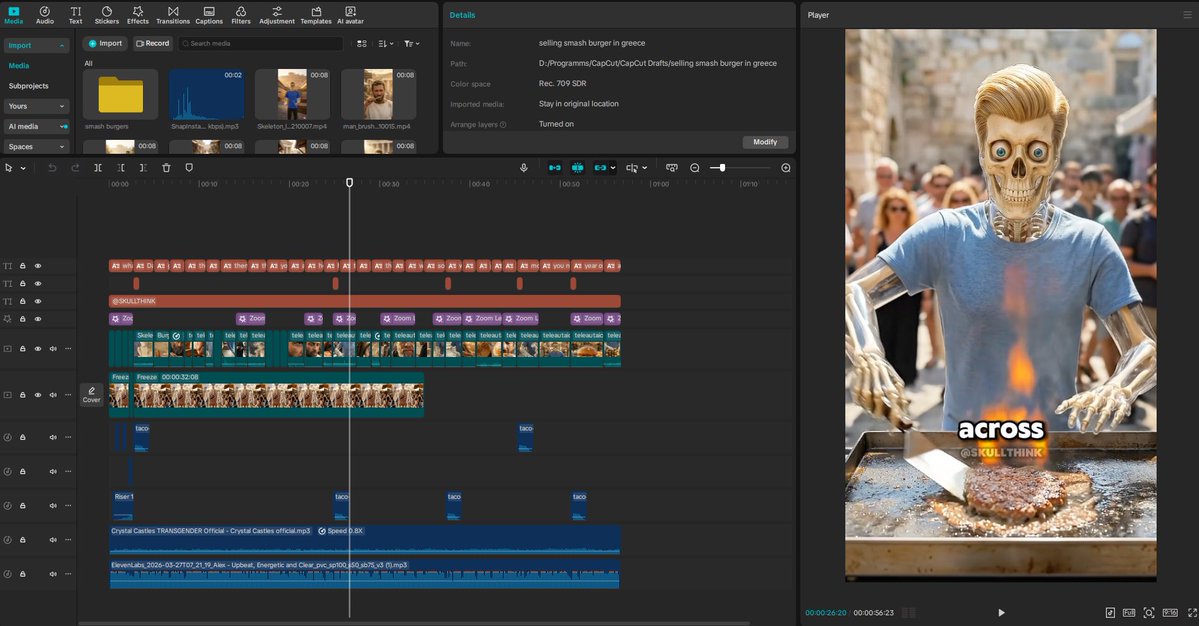Open the Stickers panel

106,14
